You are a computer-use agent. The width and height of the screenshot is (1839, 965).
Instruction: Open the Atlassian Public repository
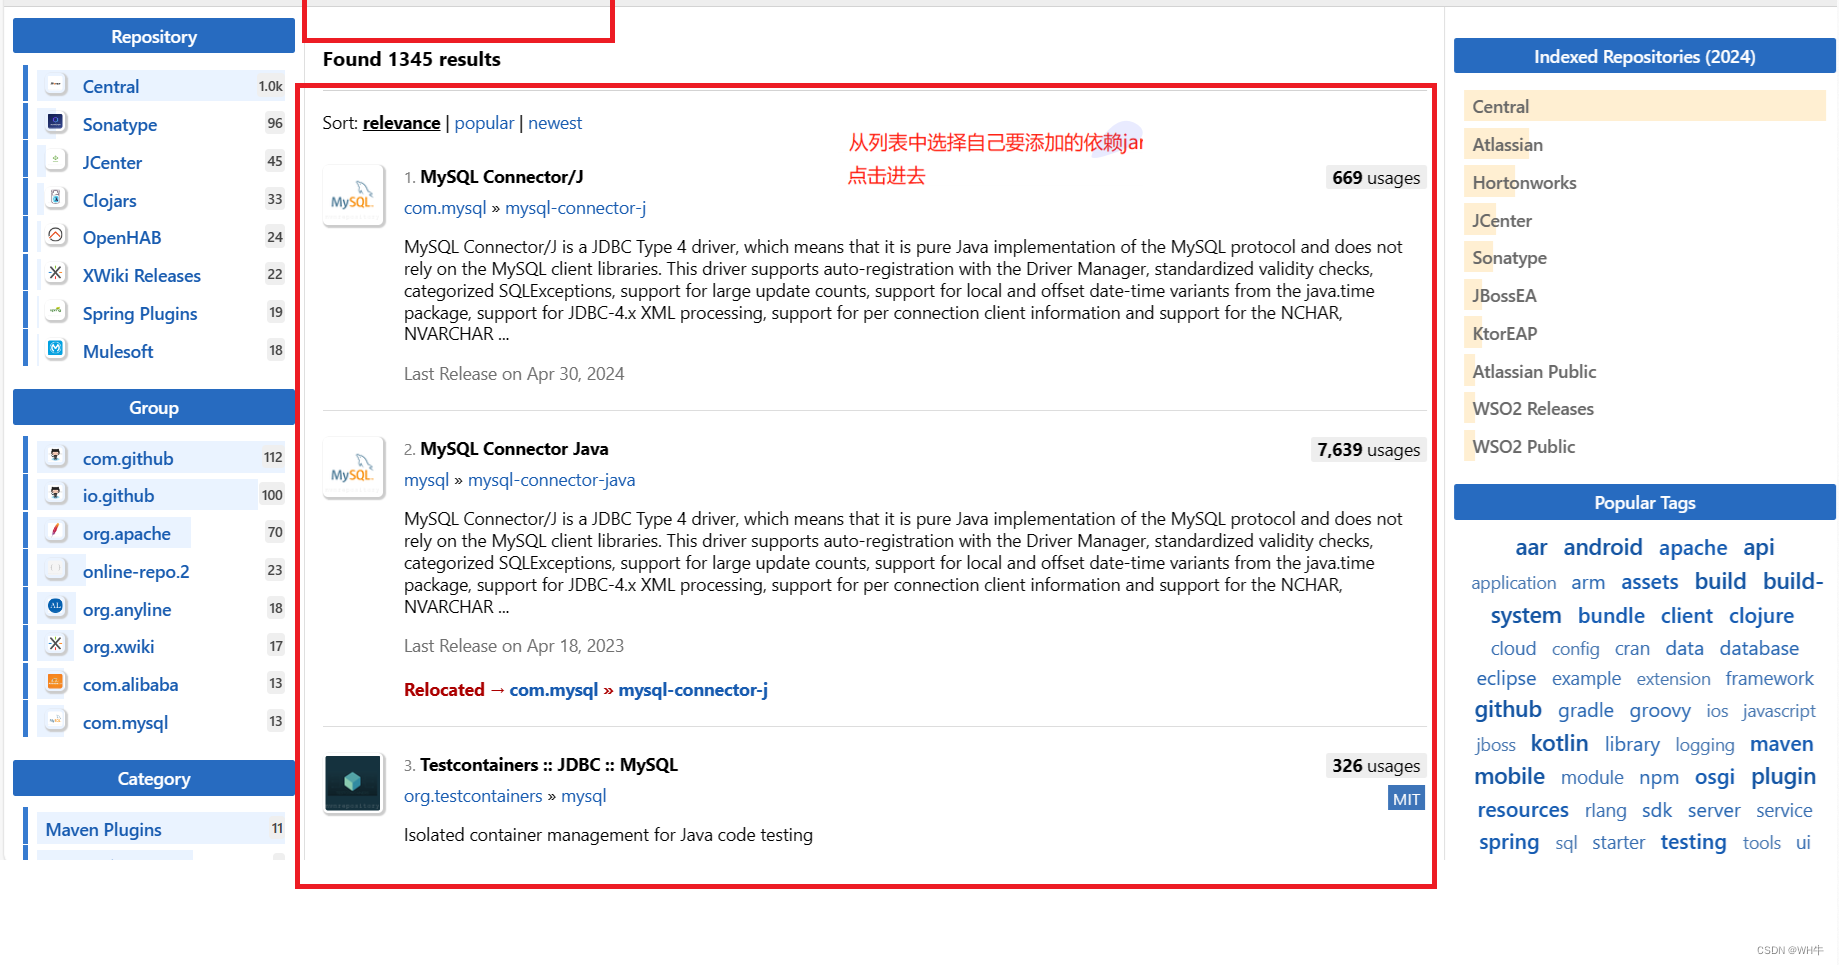coord(1534,371)
